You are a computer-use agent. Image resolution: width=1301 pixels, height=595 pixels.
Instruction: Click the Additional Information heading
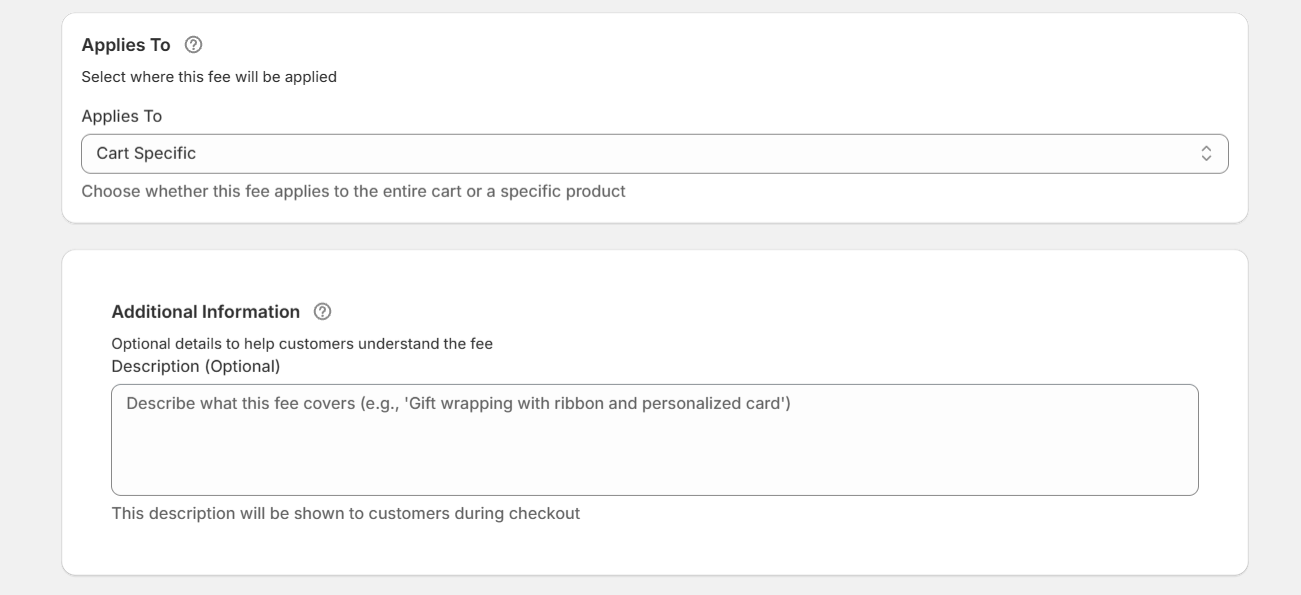[x=205, y=311]
